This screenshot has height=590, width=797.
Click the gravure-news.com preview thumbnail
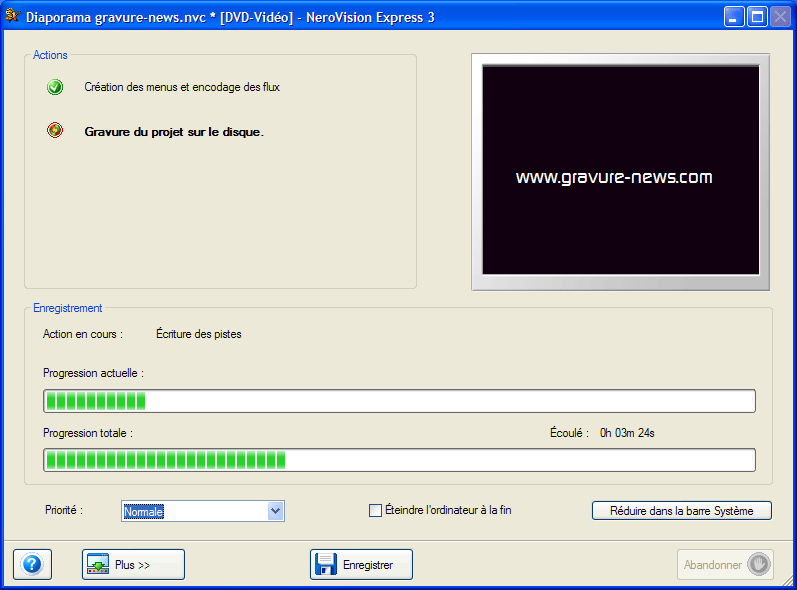tap(621, 171)
